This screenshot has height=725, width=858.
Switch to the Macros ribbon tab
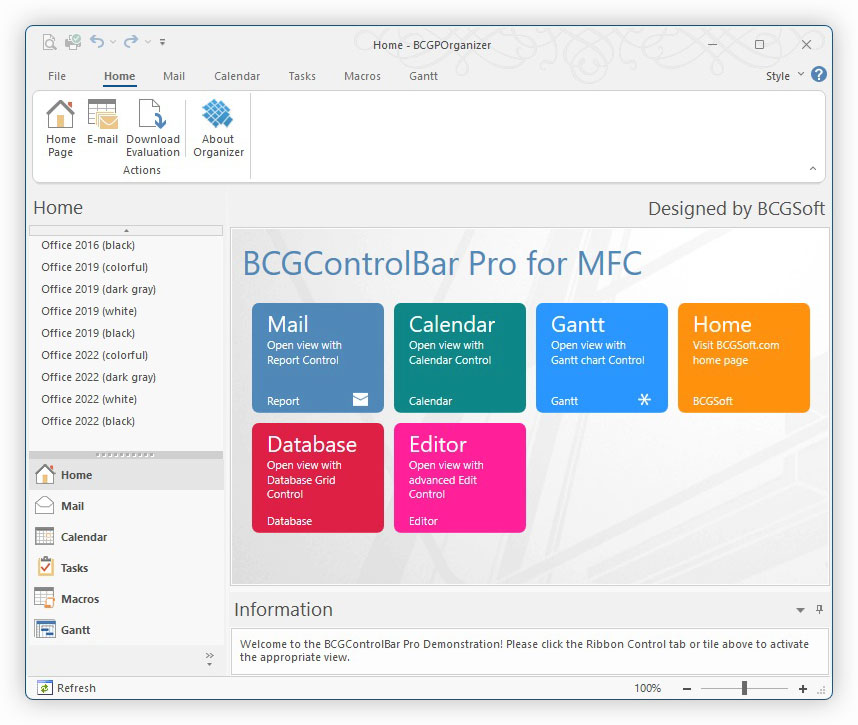pos(361,76)
